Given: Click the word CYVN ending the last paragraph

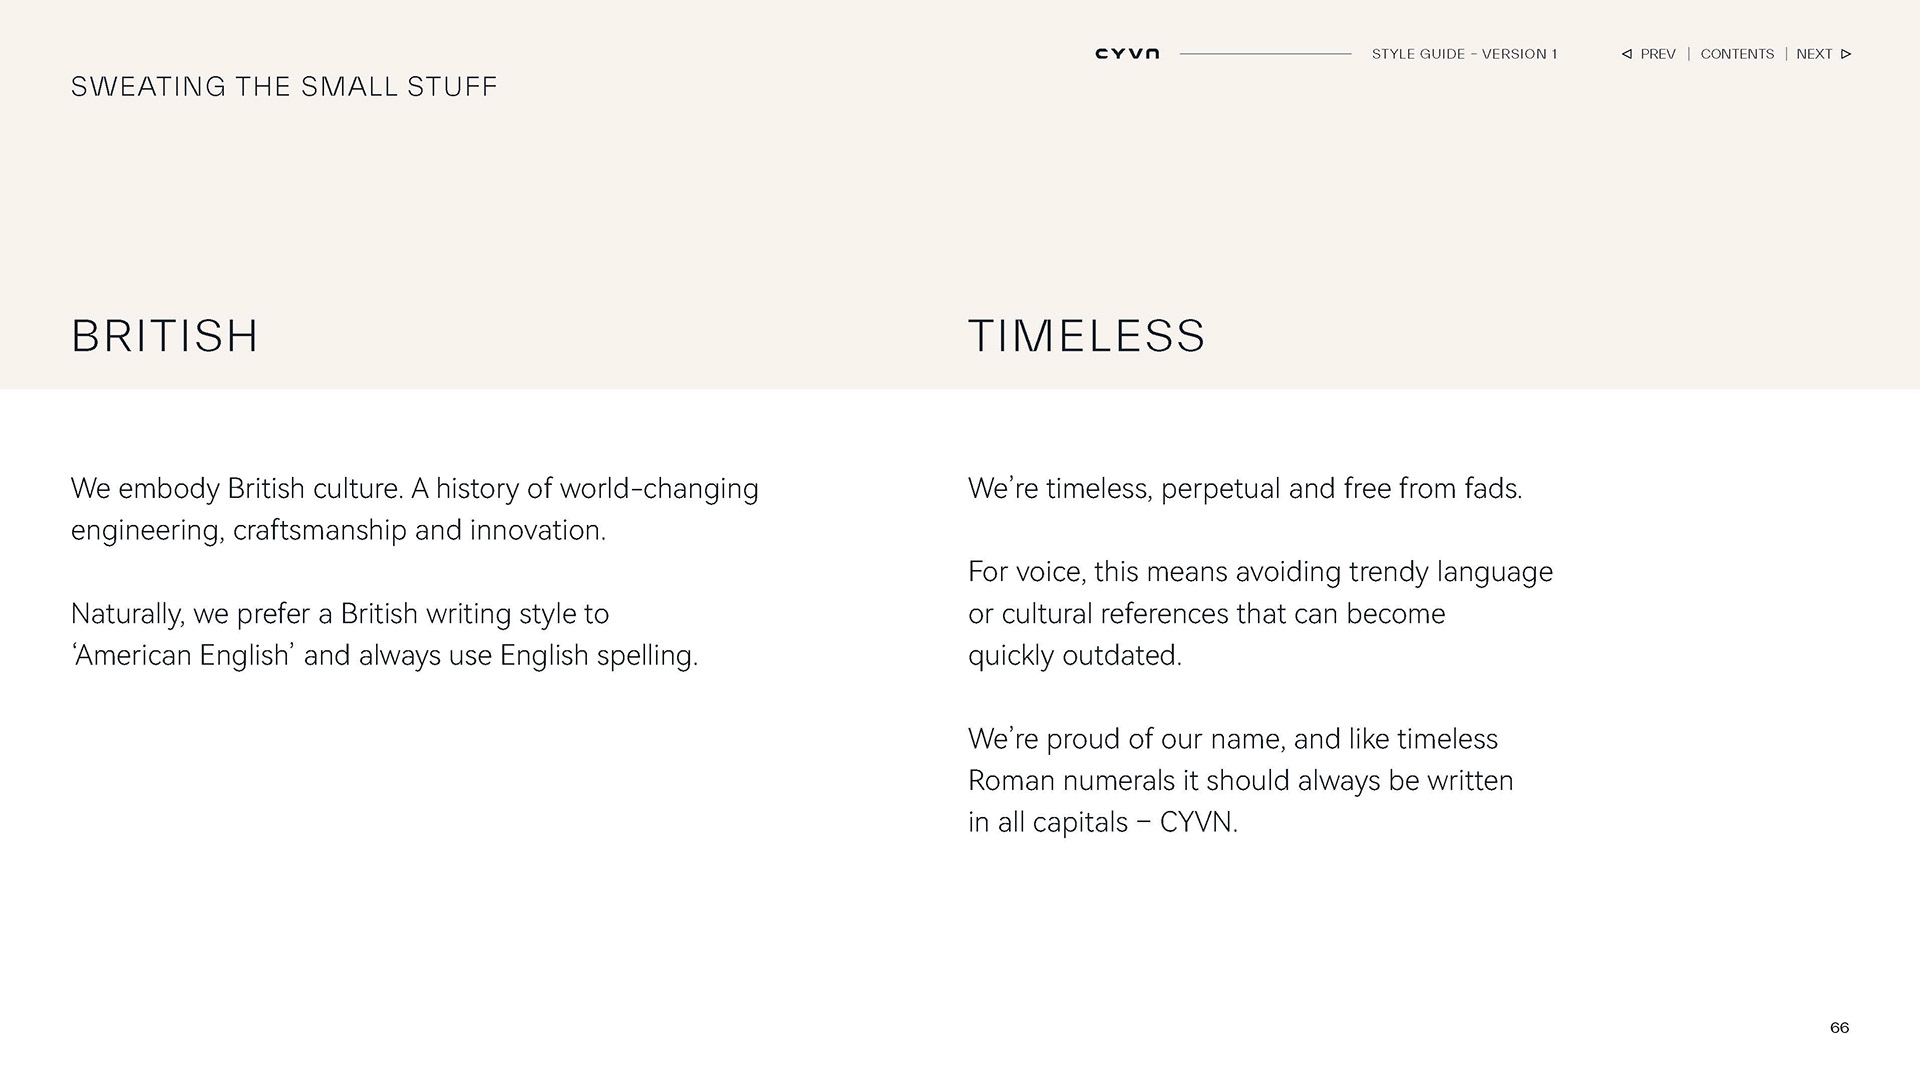Looking at the screenshot, I should pyautogui.click(x=1196, y=822).
